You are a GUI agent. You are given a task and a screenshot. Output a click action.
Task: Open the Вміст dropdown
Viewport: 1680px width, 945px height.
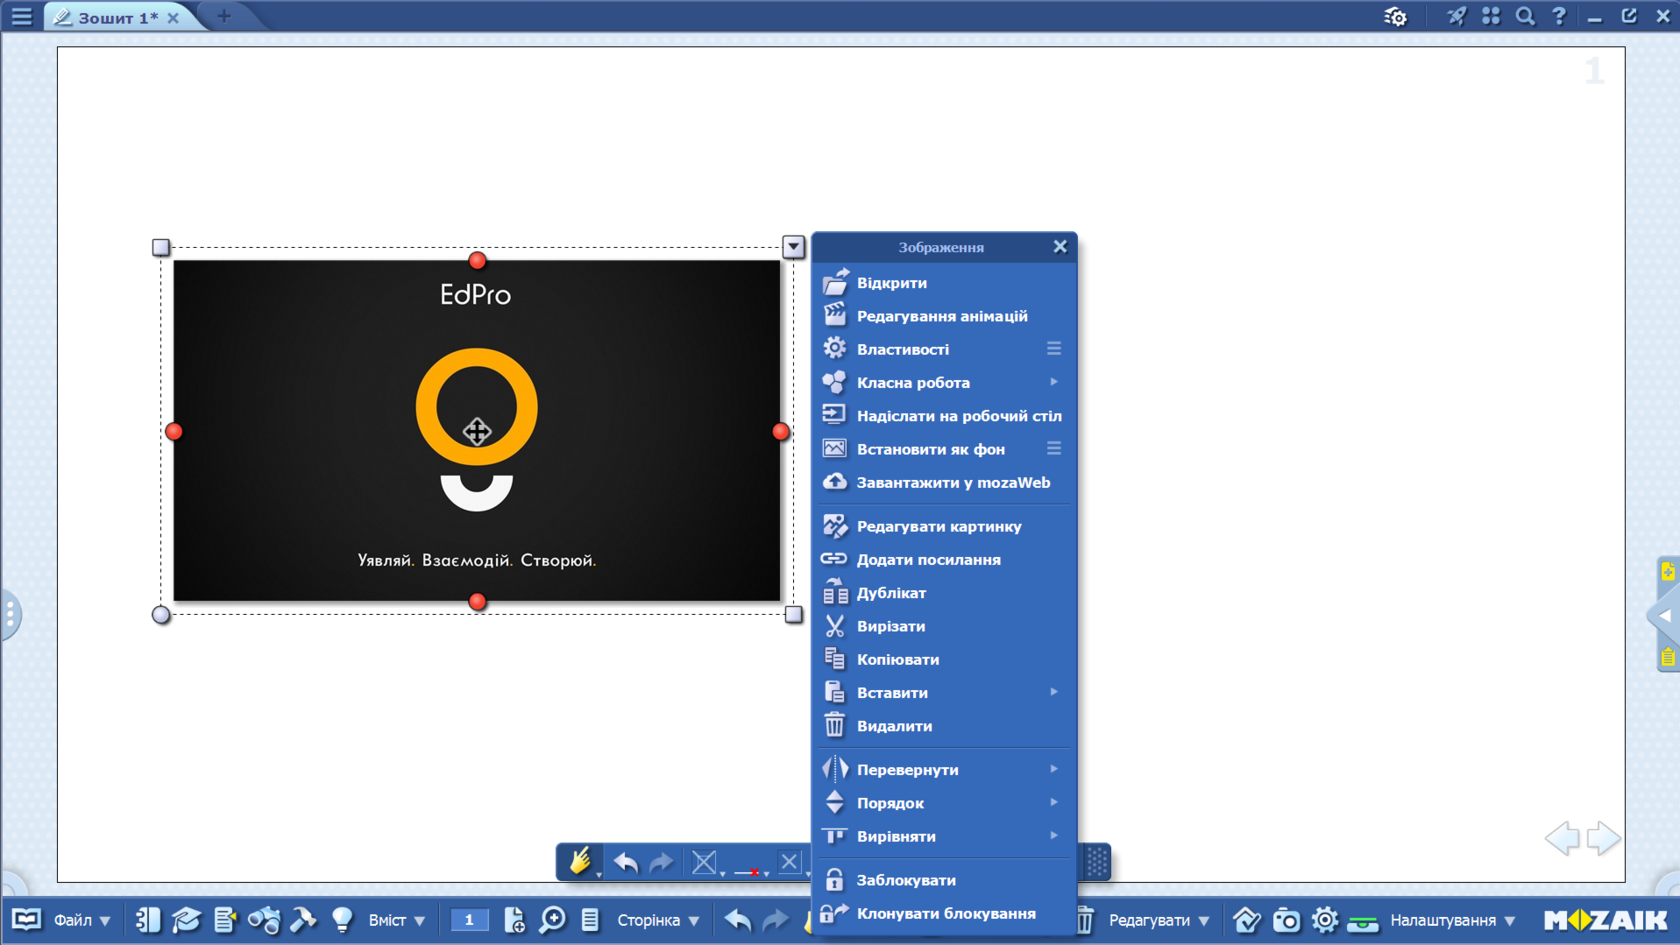[x=396, y=920]
